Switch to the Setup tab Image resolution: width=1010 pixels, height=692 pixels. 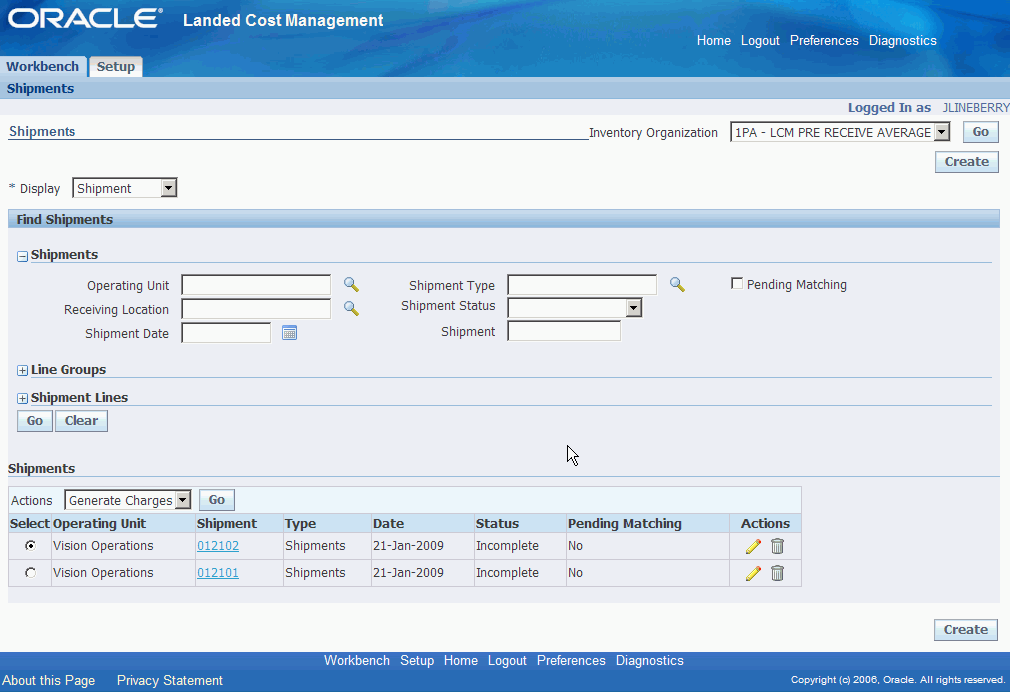pos(116,66)
